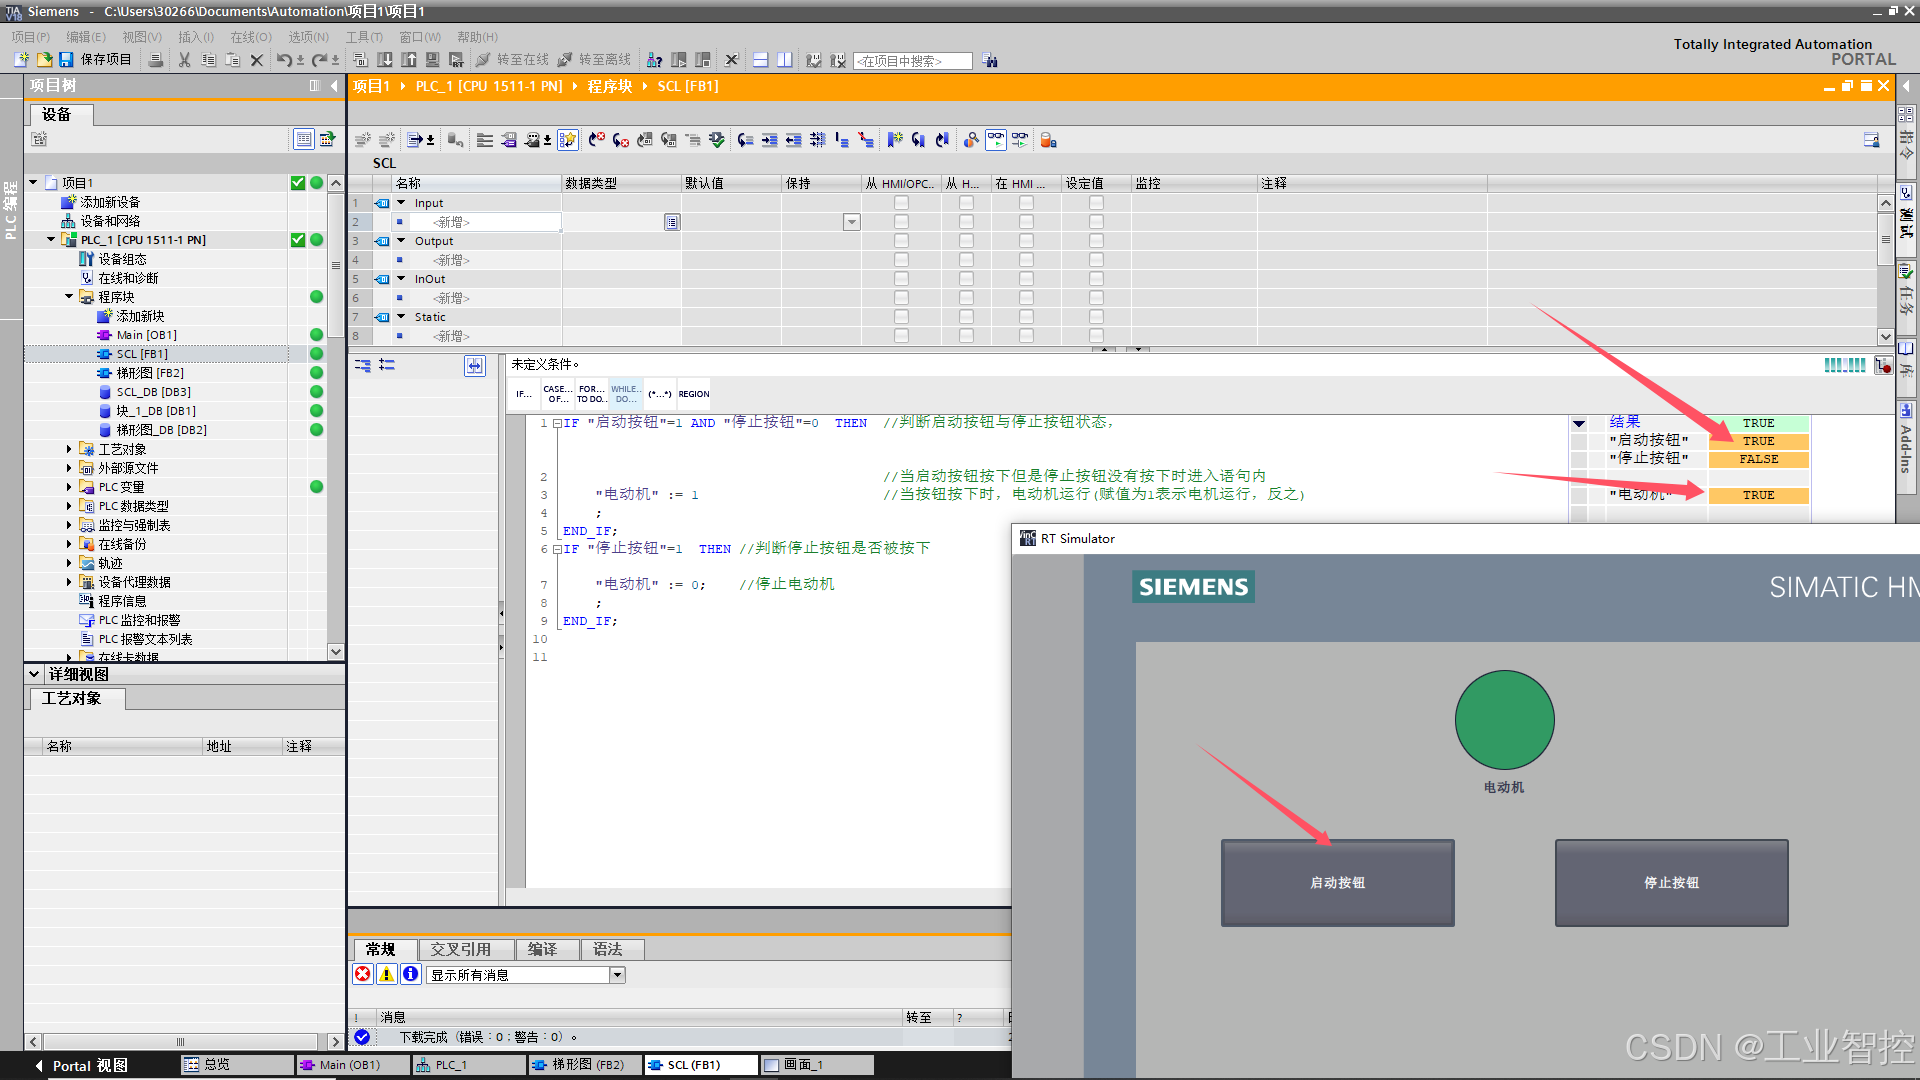Switch to the 交叉引用 tab
Screen dimensions: 1920x1080
point(460,949)
